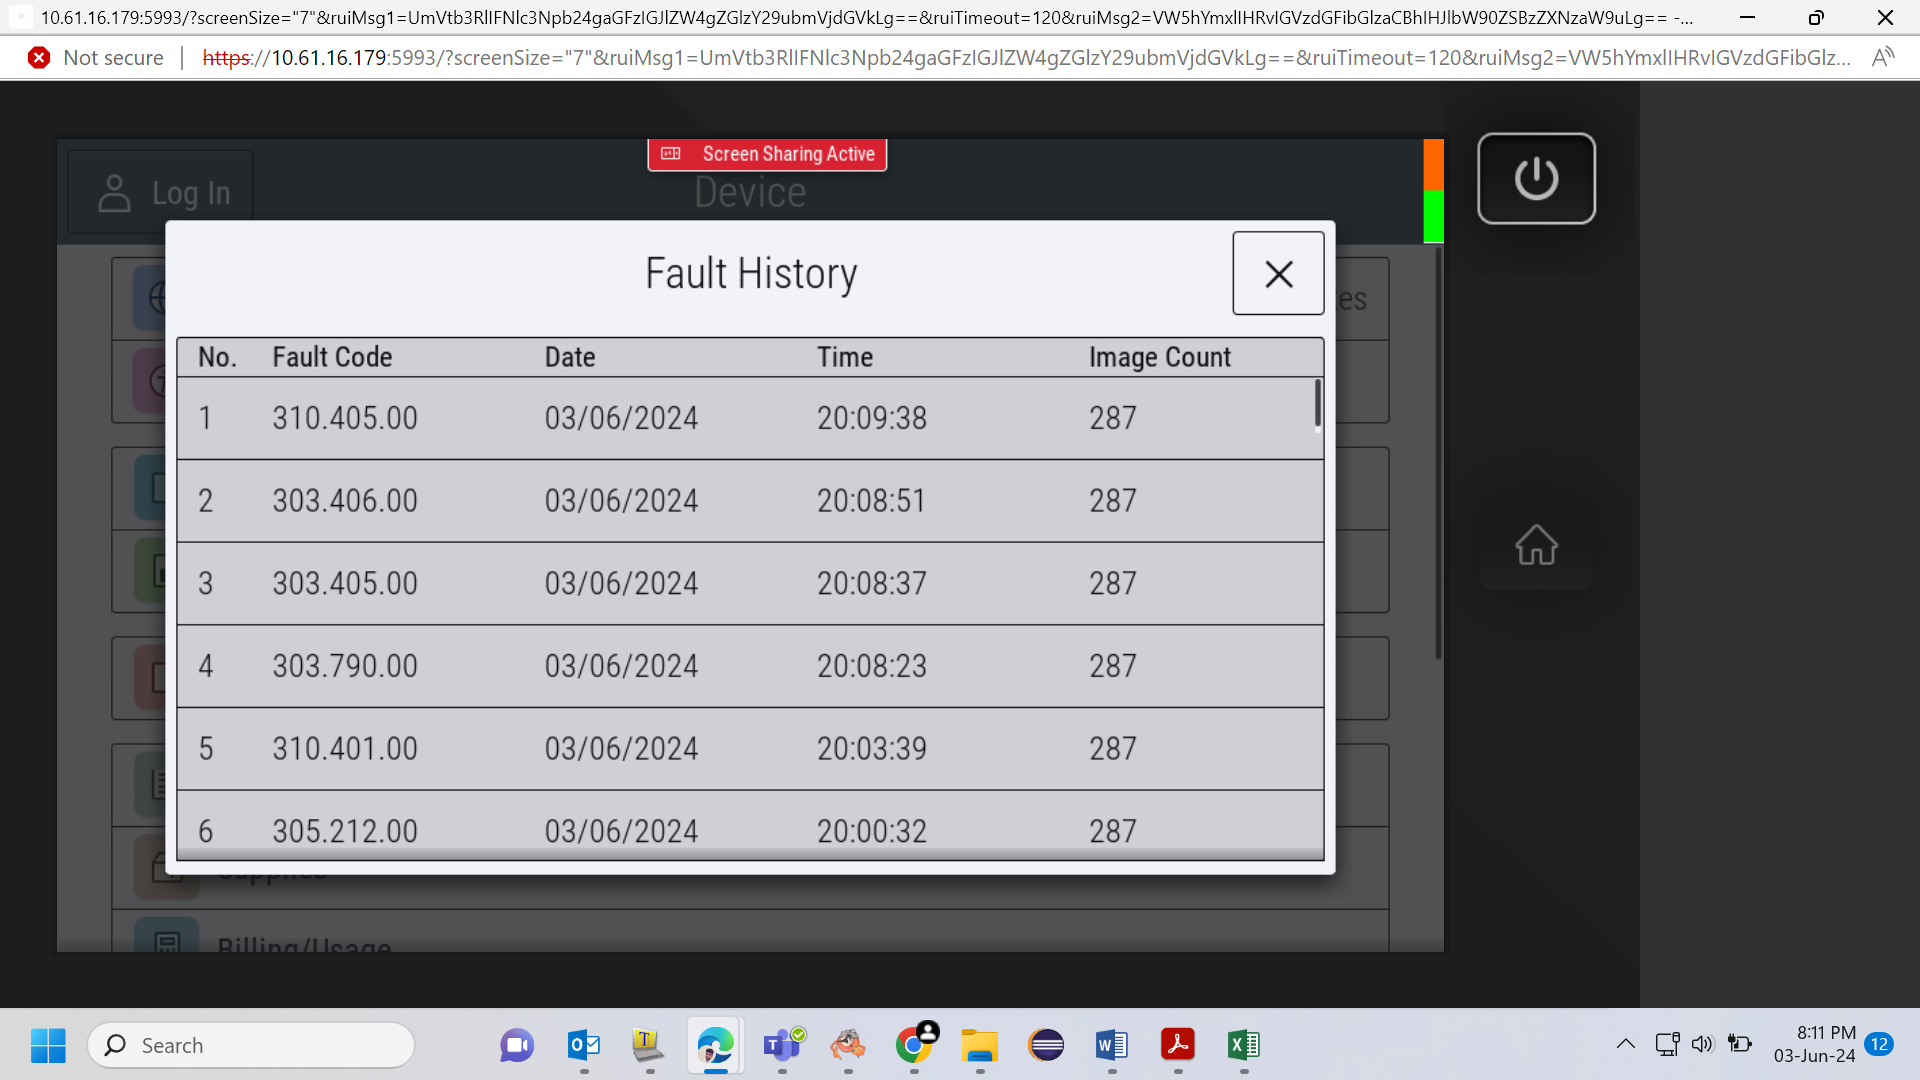This screenshot has height=1080, width=1920.
Task: Open Outlook from the taskbar
Action: pyautogui.click(x=584, y=1046)
